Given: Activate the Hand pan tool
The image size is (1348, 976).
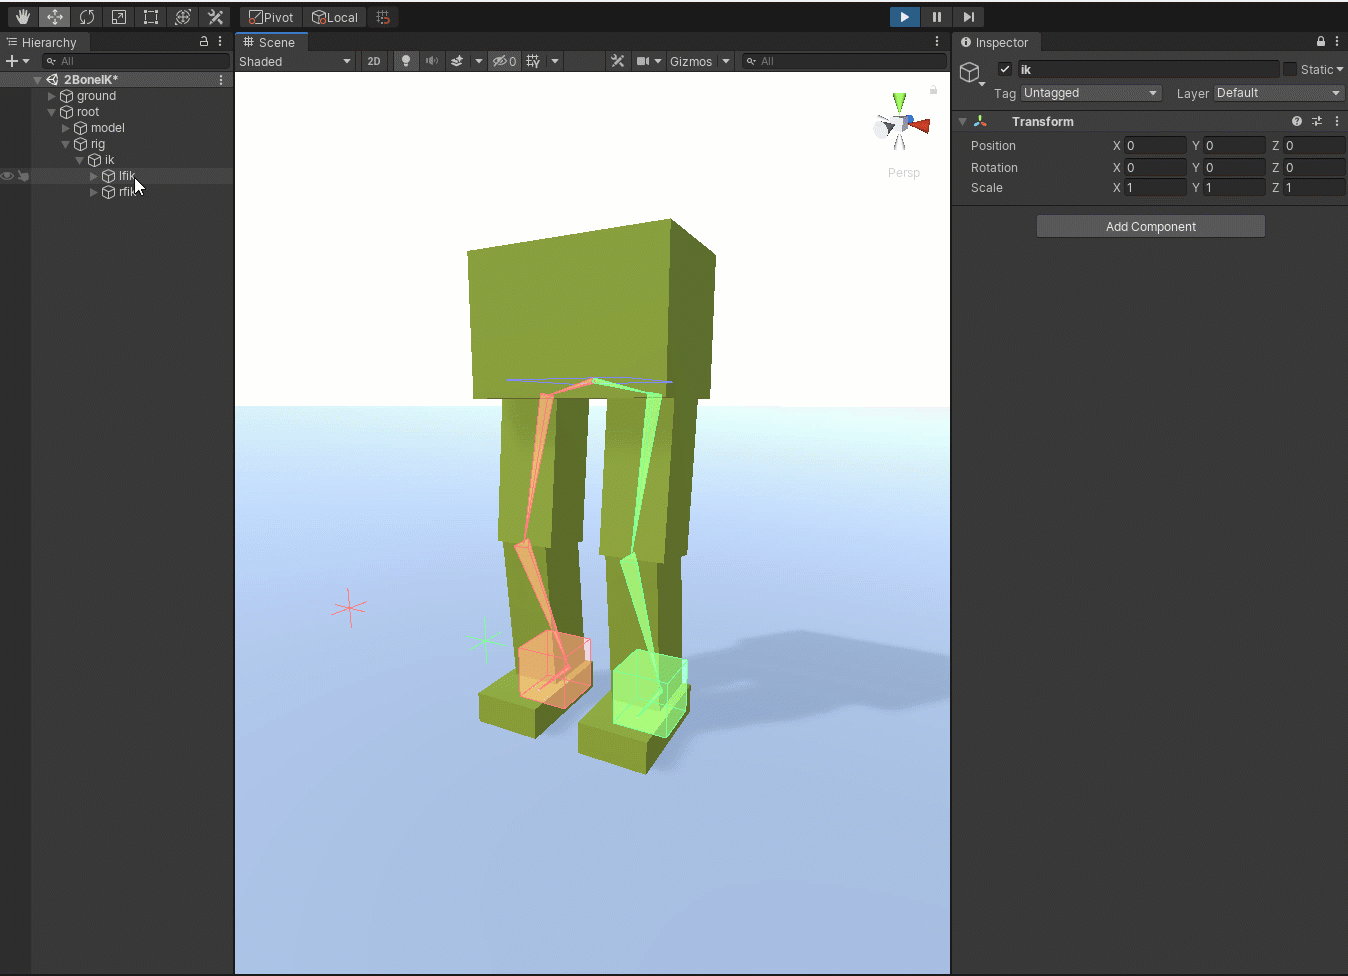Looking at the screenshot, I should point(22,17).
